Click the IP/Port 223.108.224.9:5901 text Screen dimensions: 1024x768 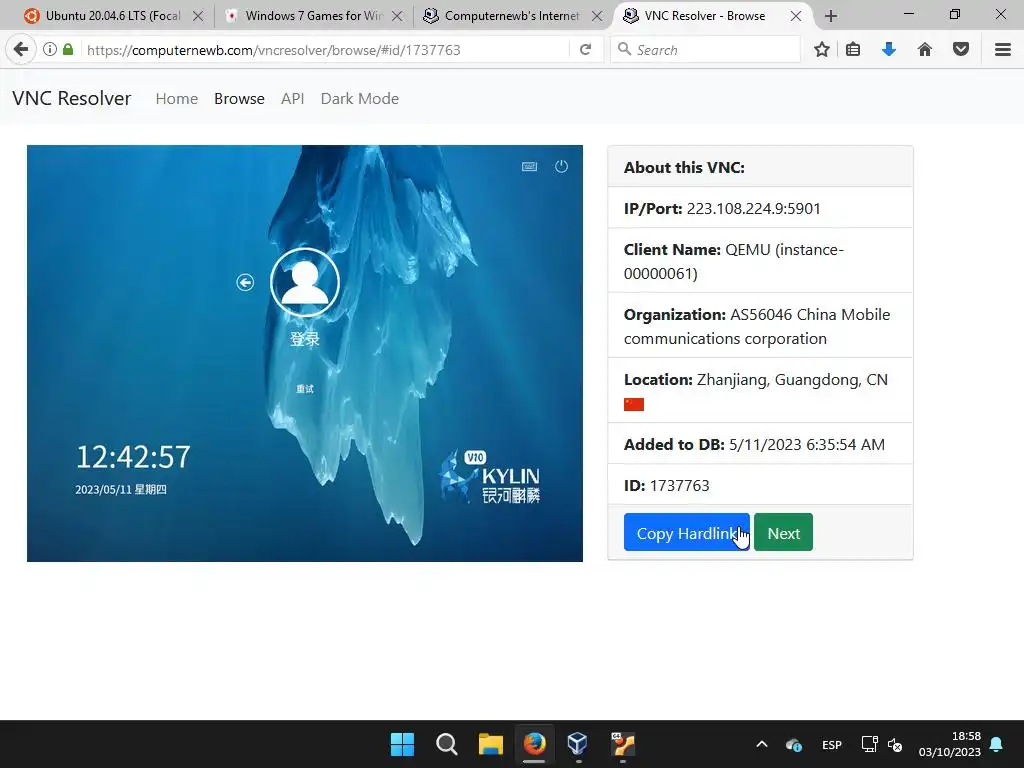point(722,208)
